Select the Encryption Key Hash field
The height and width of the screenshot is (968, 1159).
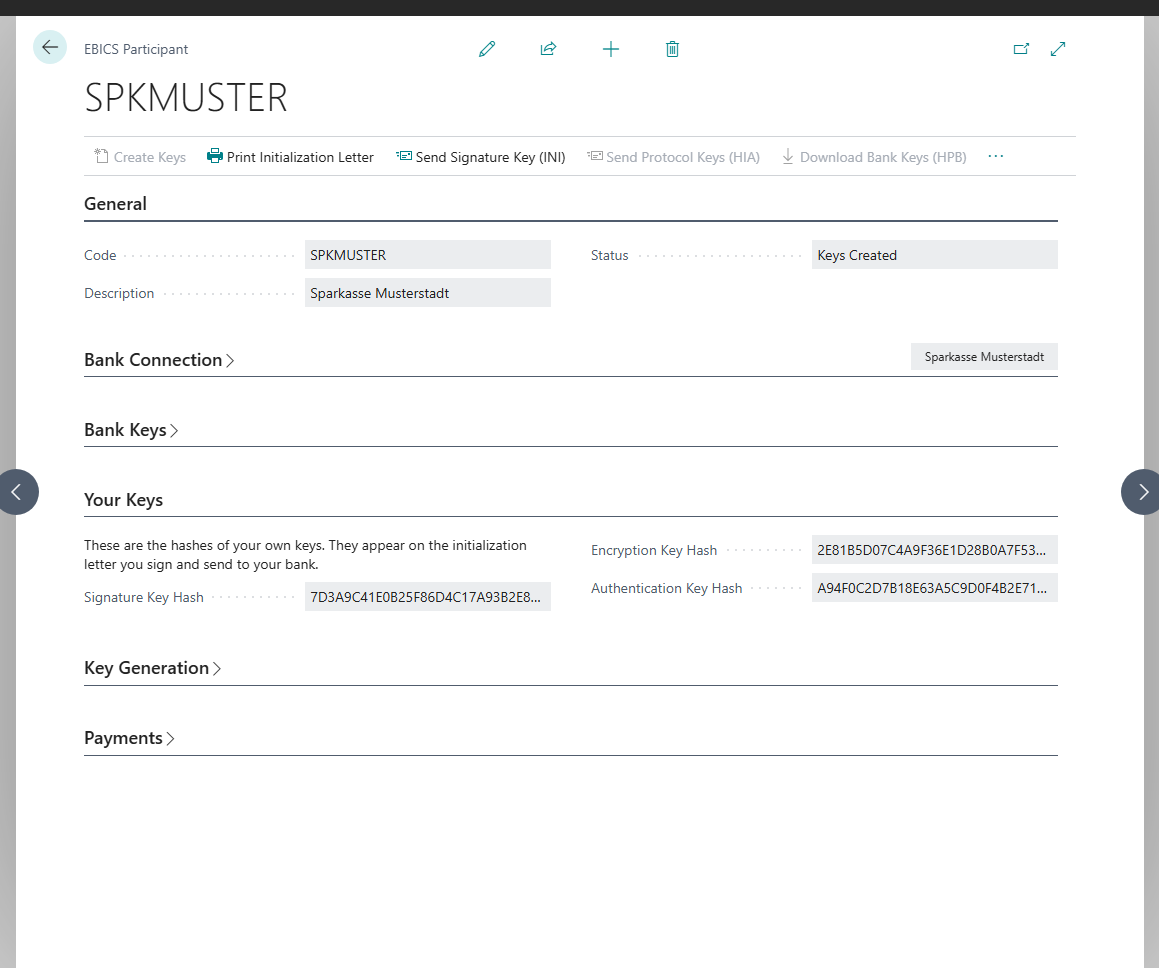click(x=934, y=550)
